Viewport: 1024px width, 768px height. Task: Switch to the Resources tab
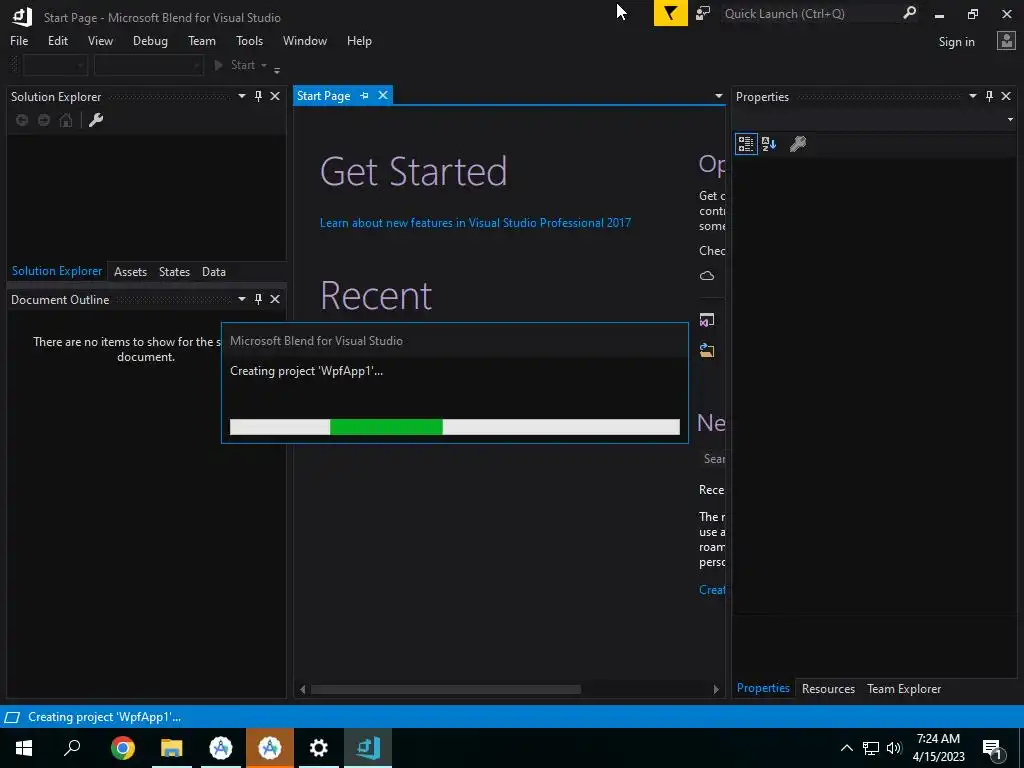[x=828, y=689]
